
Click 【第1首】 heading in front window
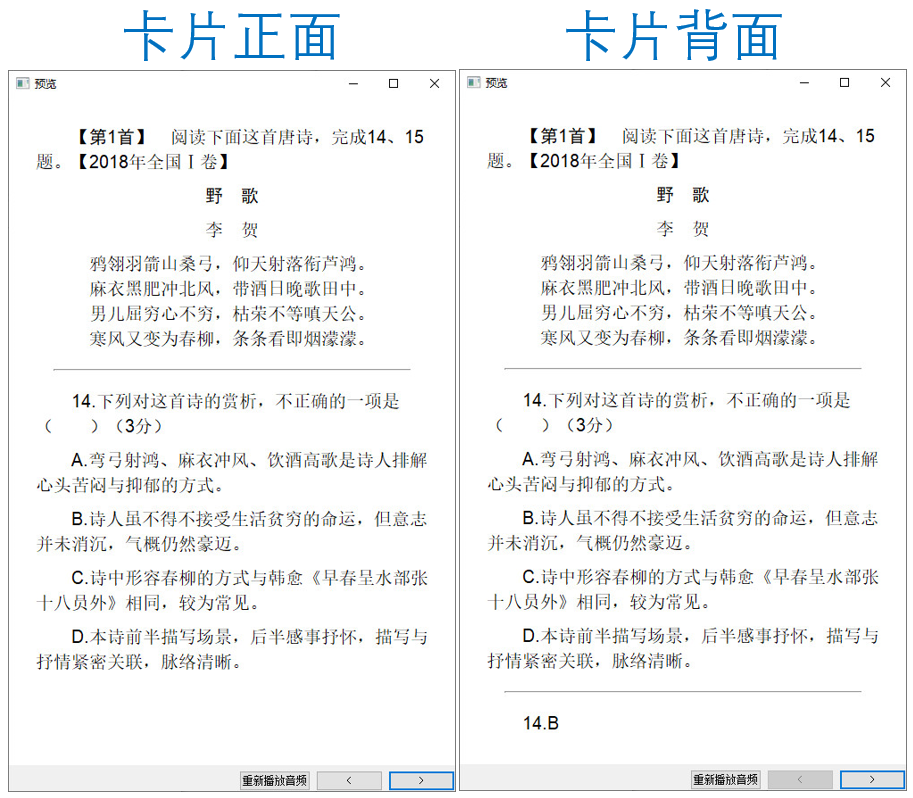pyautogui.click(x=112, y=137)
